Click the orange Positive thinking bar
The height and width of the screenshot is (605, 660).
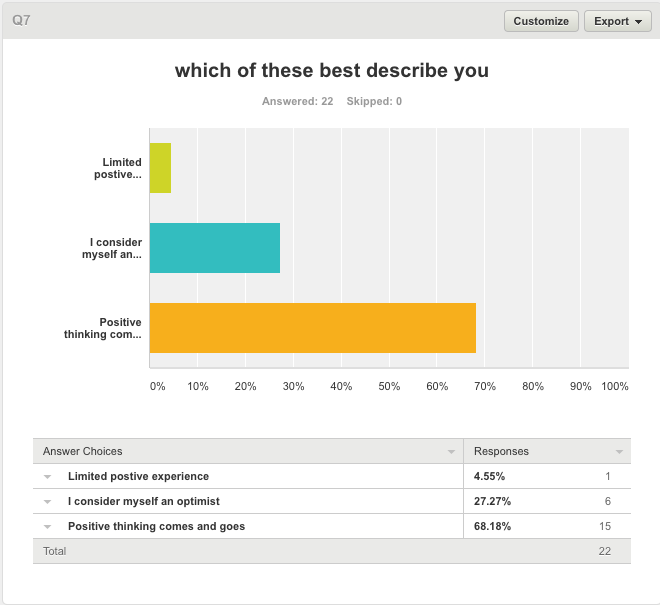point(312,328)
